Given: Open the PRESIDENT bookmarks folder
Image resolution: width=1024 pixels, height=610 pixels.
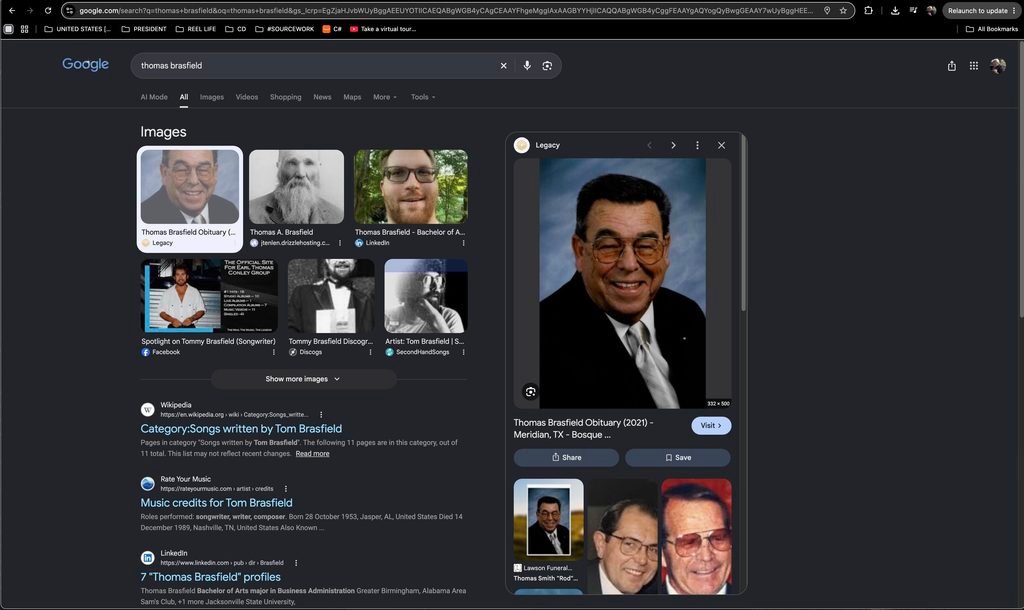Looking at the screenshot, I should click(144, 29).
